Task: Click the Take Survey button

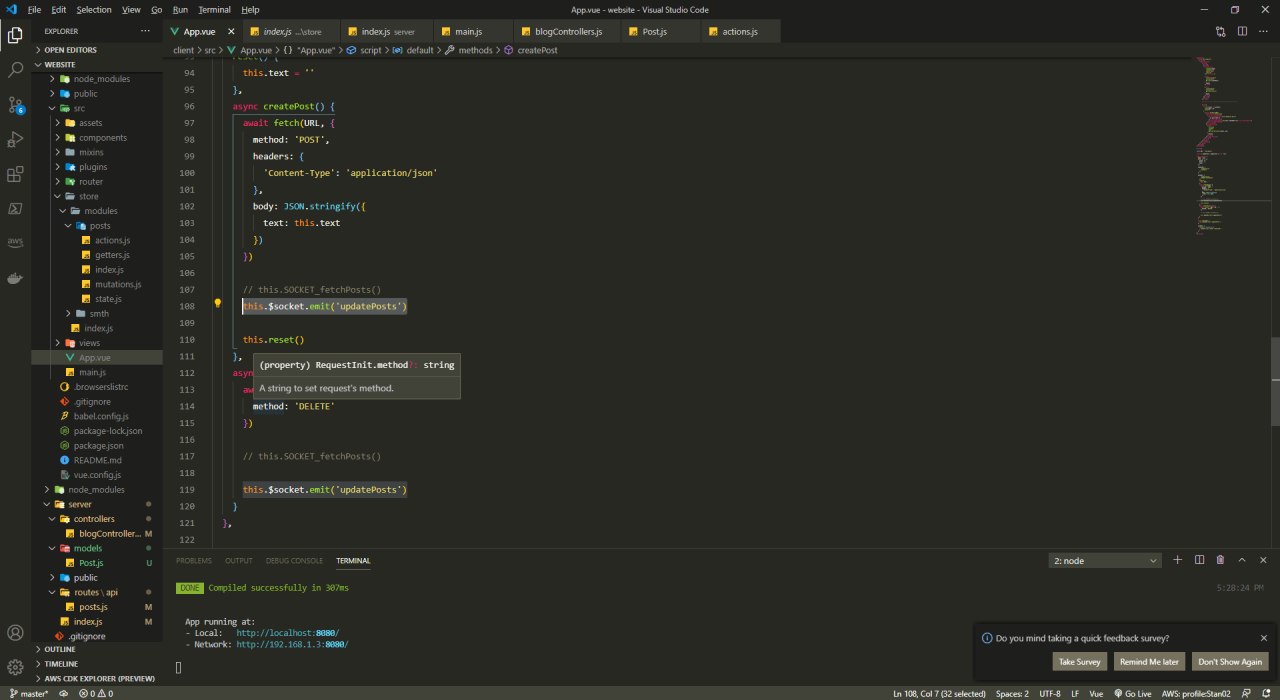Action: click(1080, 661)
